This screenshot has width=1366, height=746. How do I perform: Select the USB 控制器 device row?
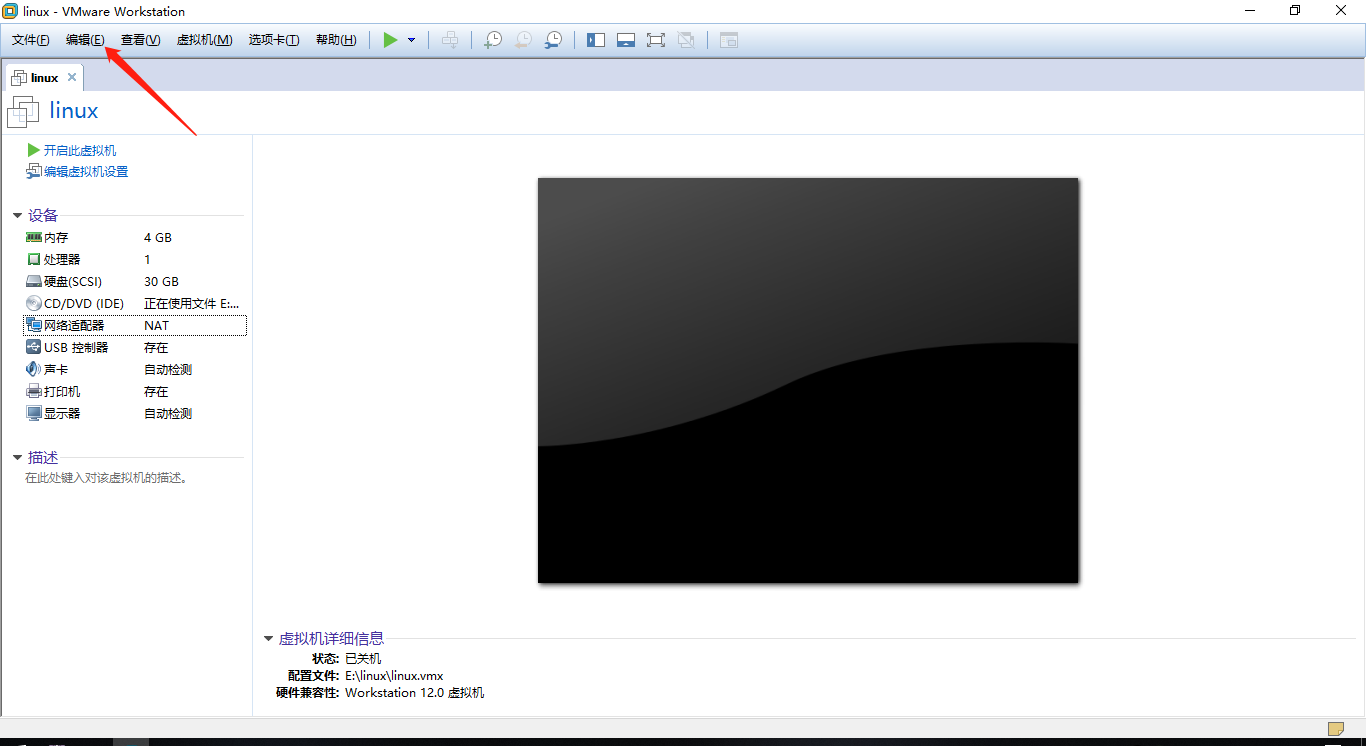pyautogui.click(x=135, y=348)
